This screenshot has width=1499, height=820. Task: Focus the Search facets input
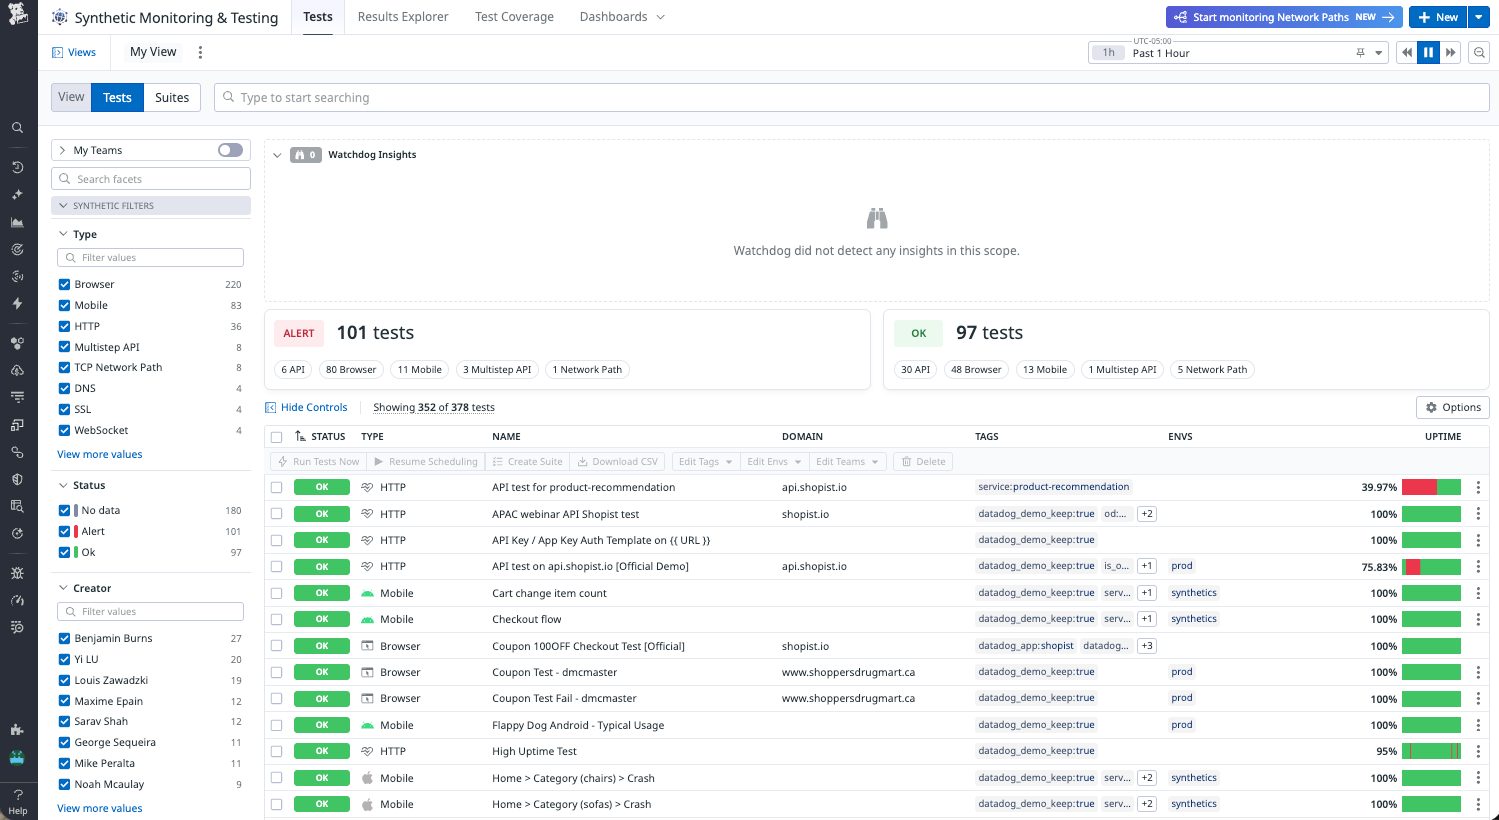[151, 179]
